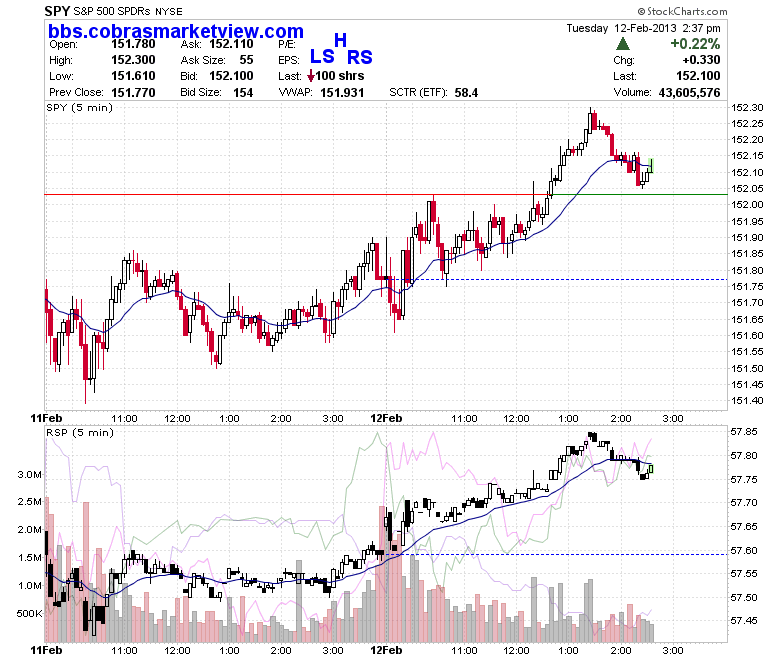The width and height of the screenshot is (780, 659).
Task: Click the 152.30 price axis label
Action: [x=747, y=107]
